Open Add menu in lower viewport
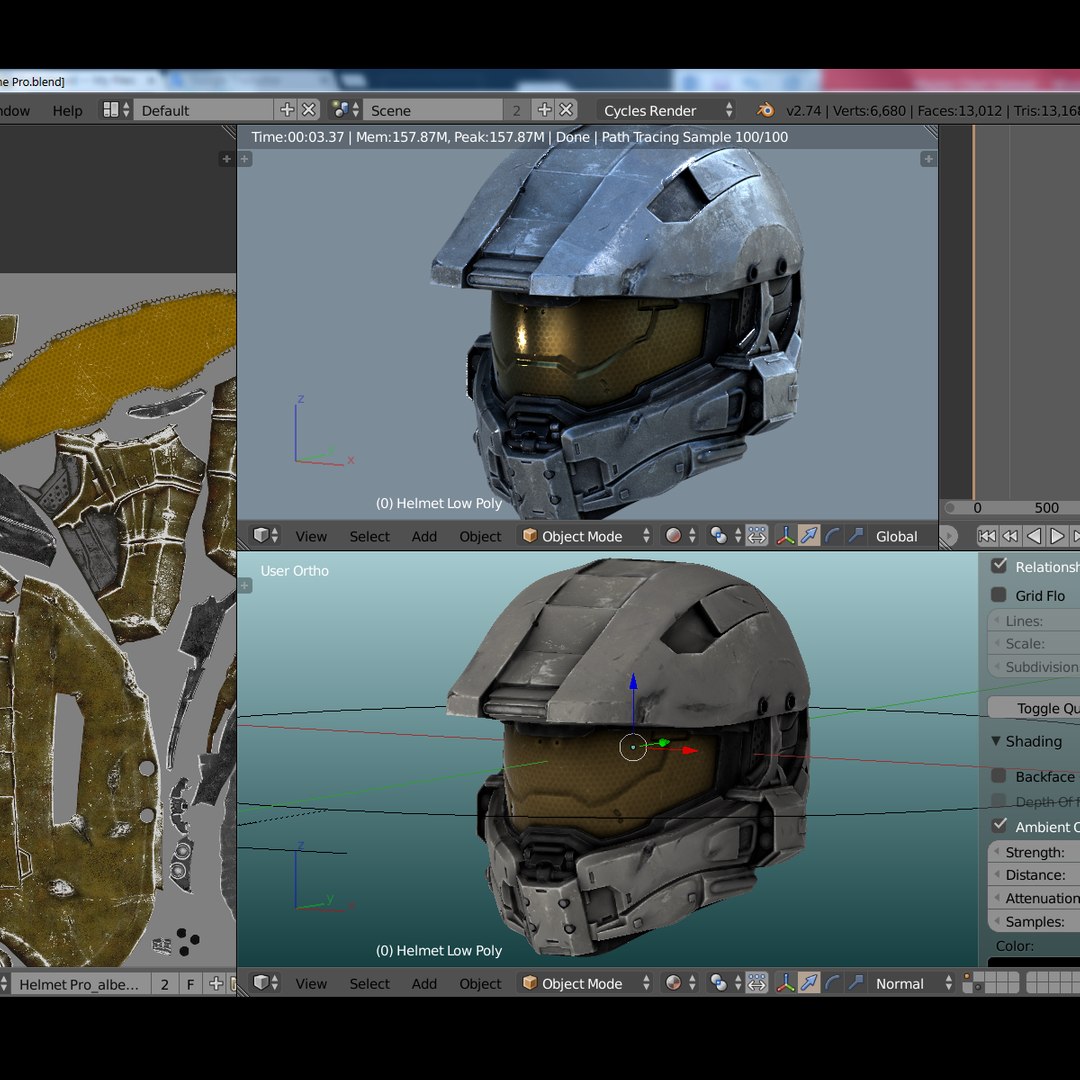1080x1080 pixels. pyautogui.click(x=424, y=984)
